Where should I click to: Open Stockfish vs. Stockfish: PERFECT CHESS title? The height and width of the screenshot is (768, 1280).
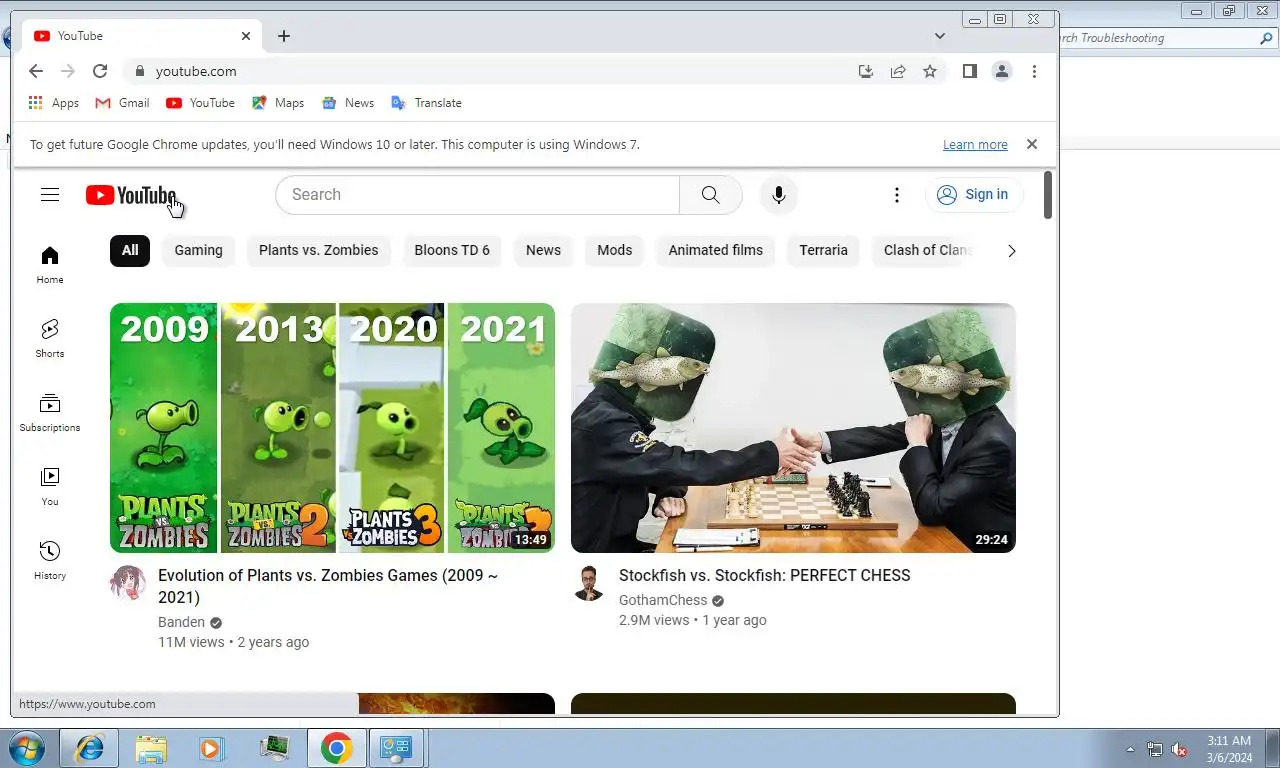765,576
